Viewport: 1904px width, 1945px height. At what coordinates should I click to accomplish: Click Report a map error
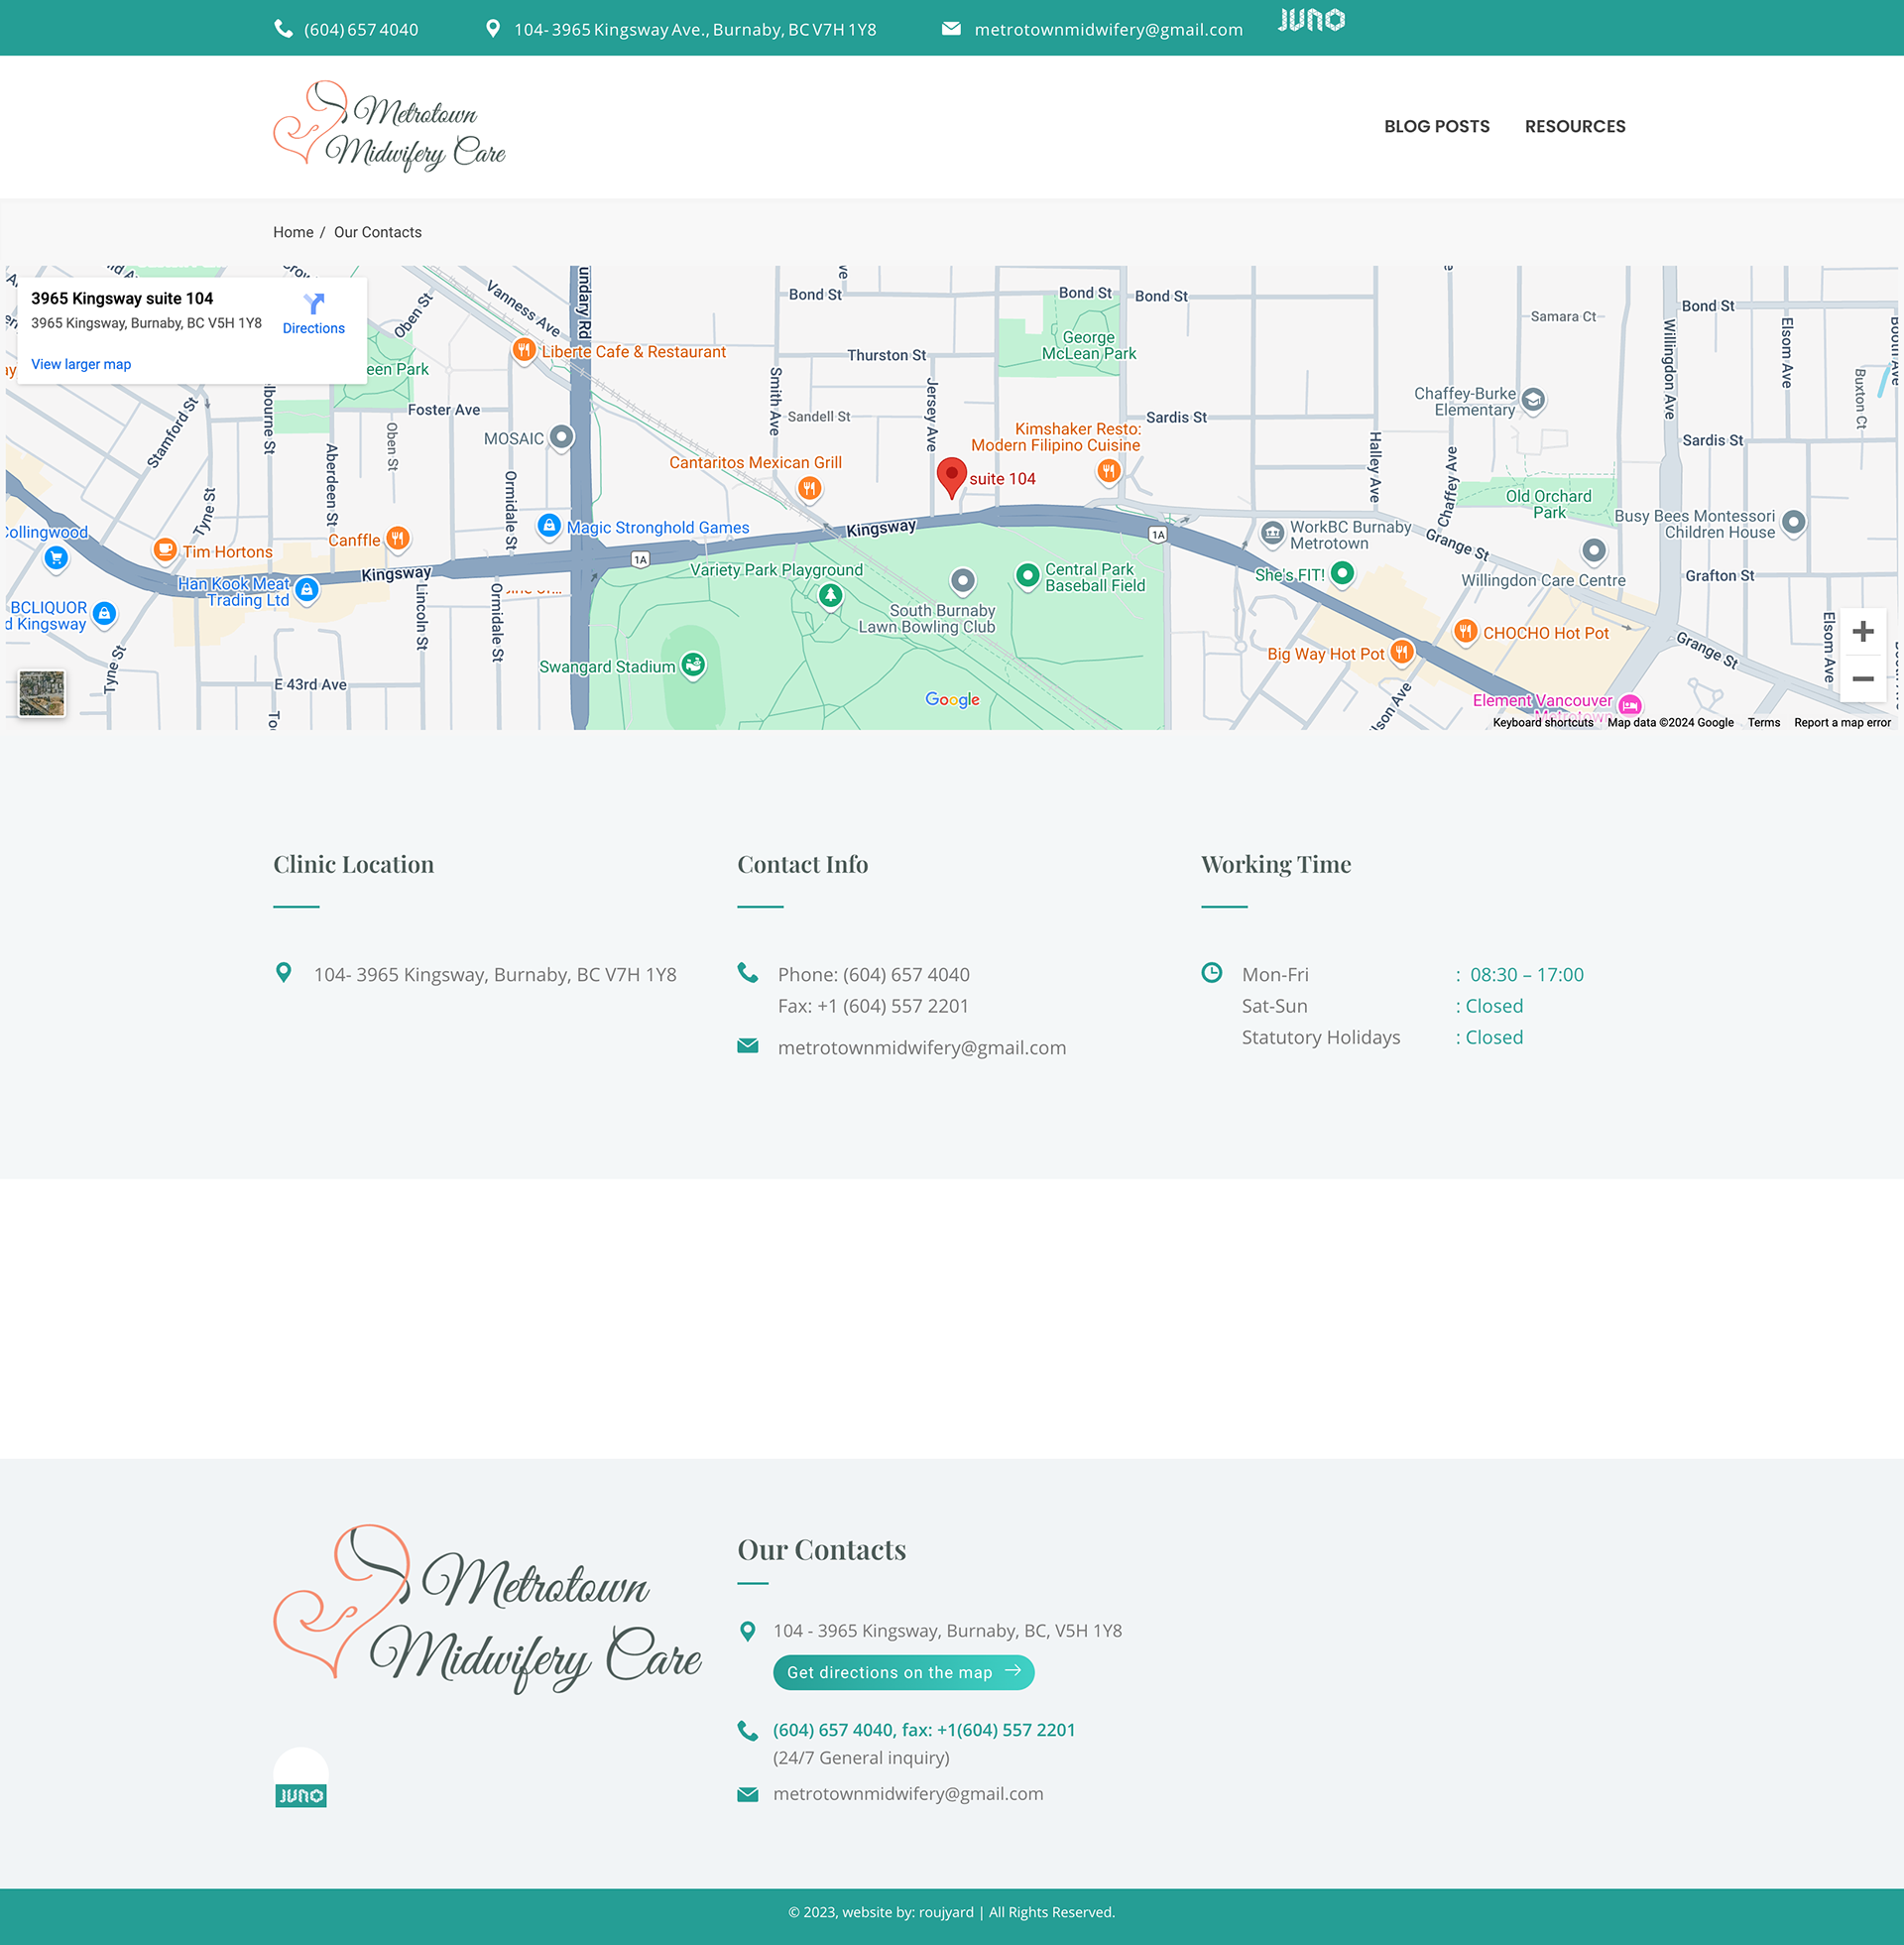coord(1842,722)
